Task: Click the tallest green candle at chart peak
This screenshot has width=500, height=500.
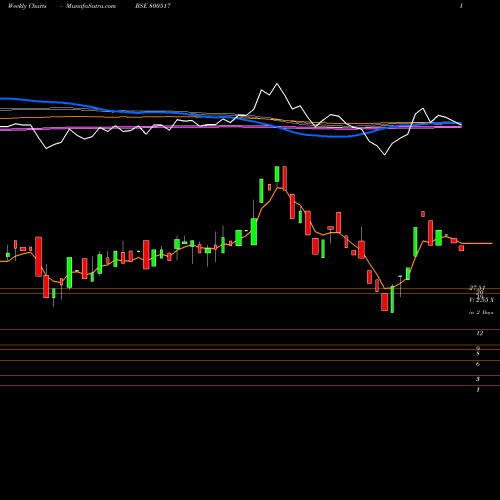Action: coord(277,174)
